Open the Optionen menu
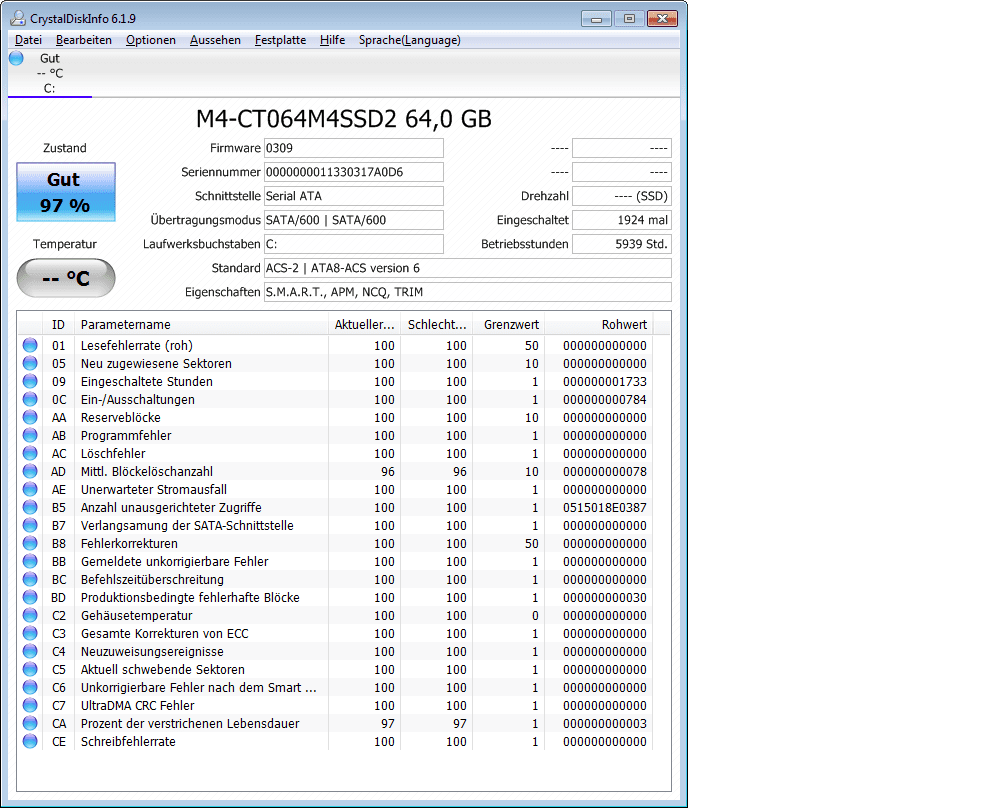The height and width of the screenshot is (808, 1008). tap(150, 40)
